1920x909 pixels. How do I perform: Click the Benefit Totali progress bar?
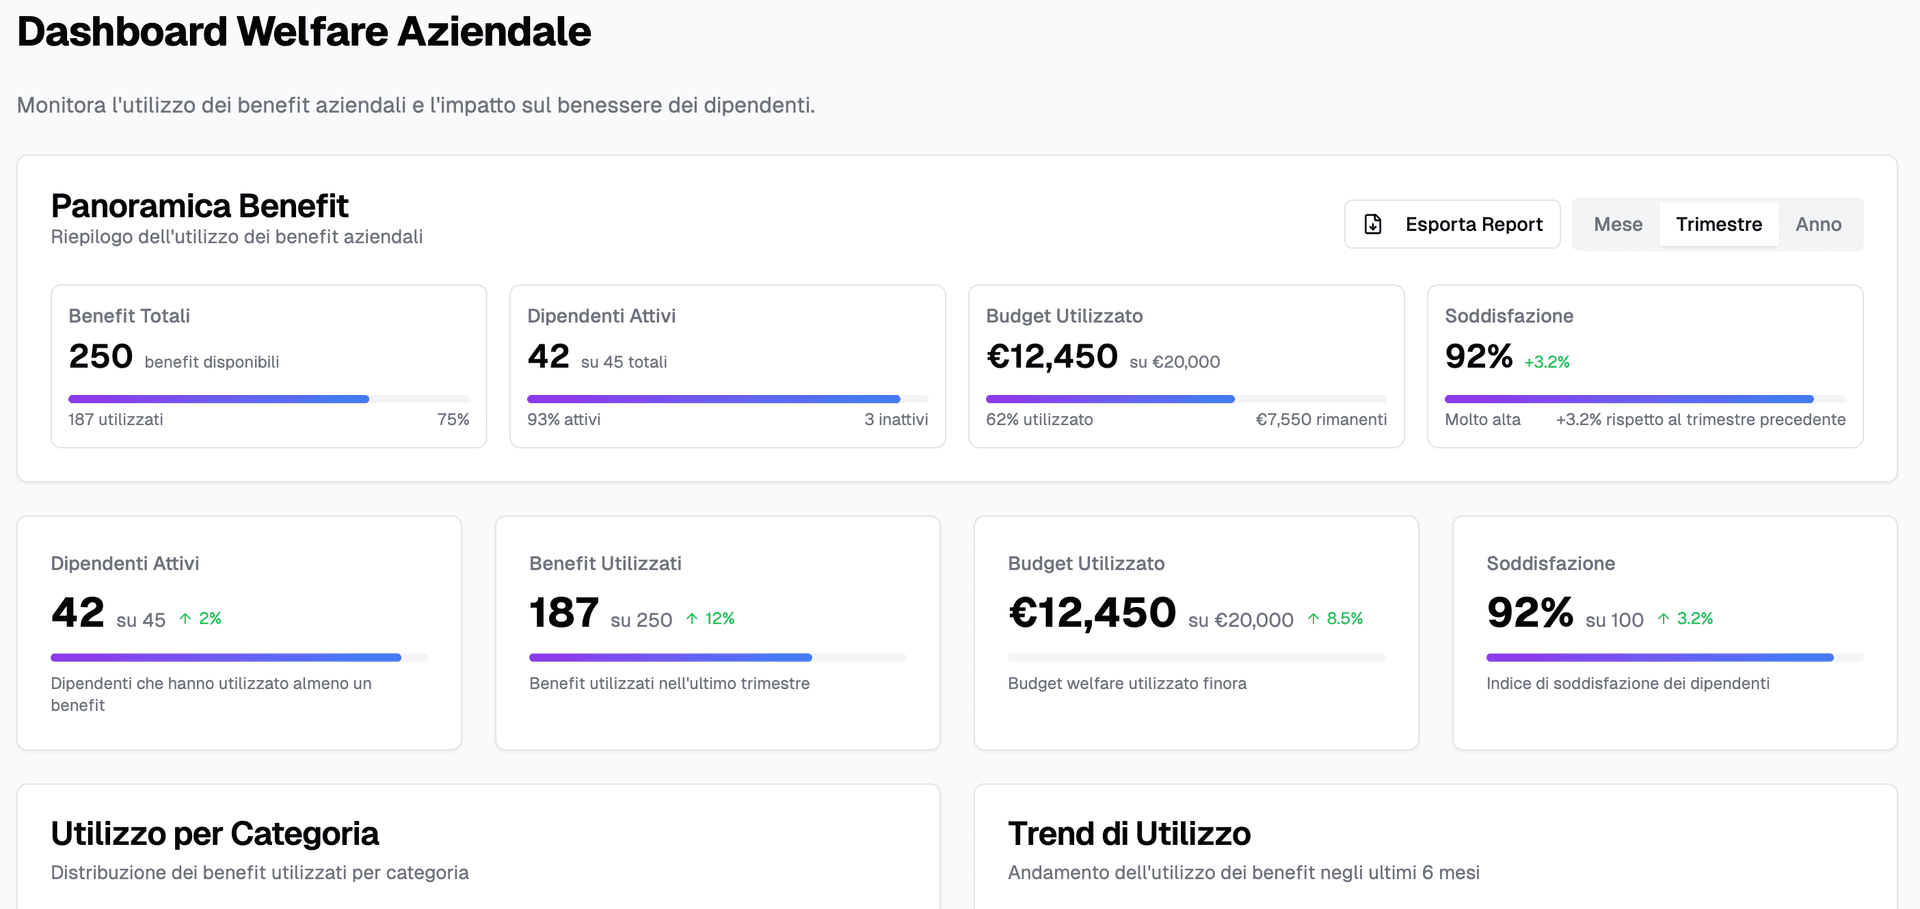(268, 398)
